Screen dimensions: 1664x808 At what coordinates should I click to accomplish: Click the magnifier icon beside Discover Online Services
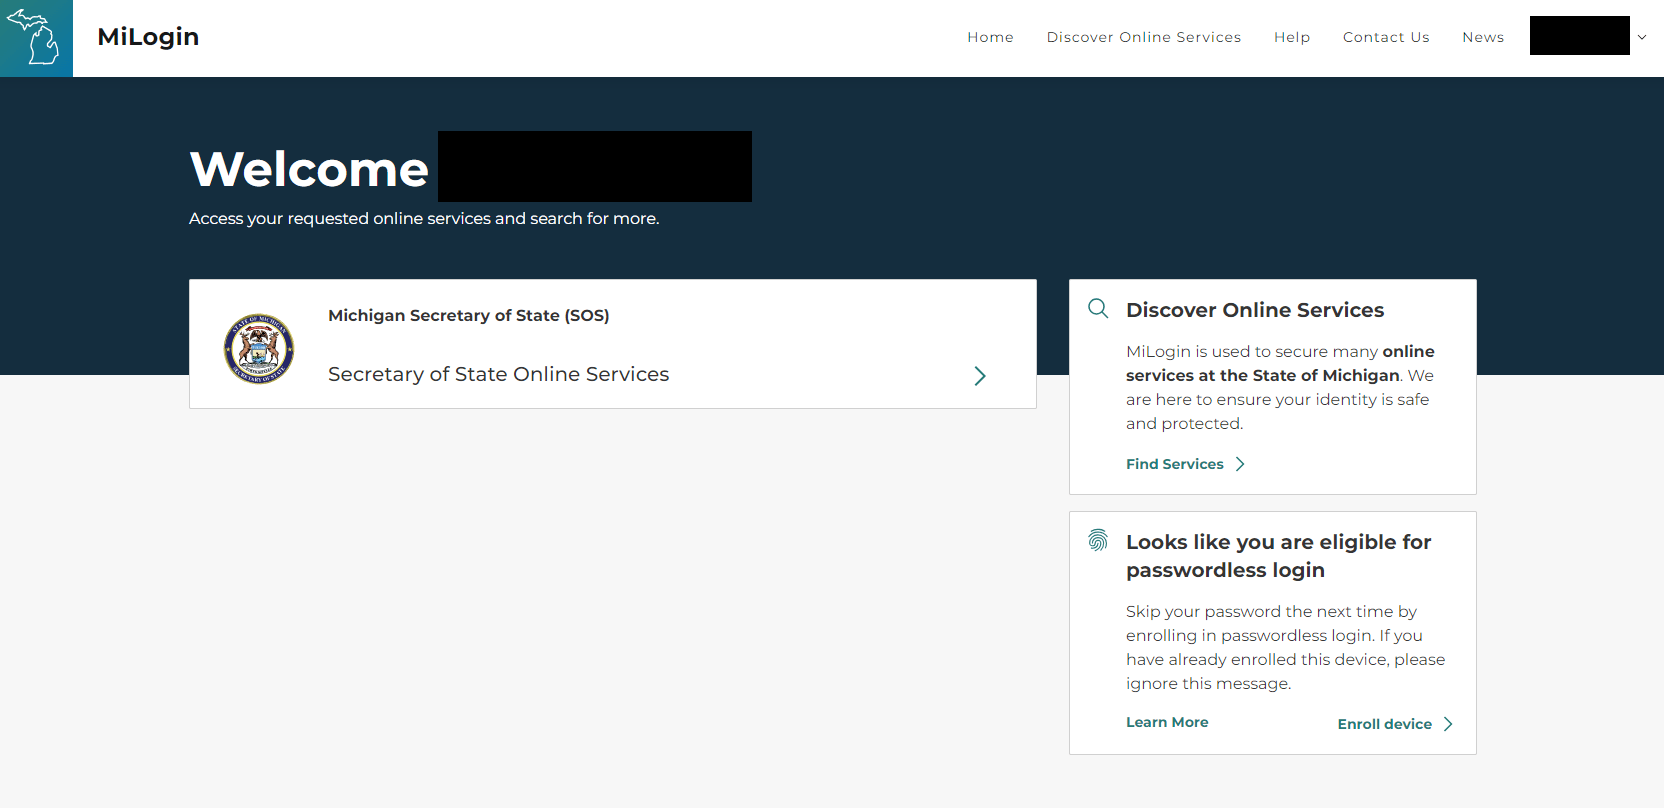[1098, 308]
